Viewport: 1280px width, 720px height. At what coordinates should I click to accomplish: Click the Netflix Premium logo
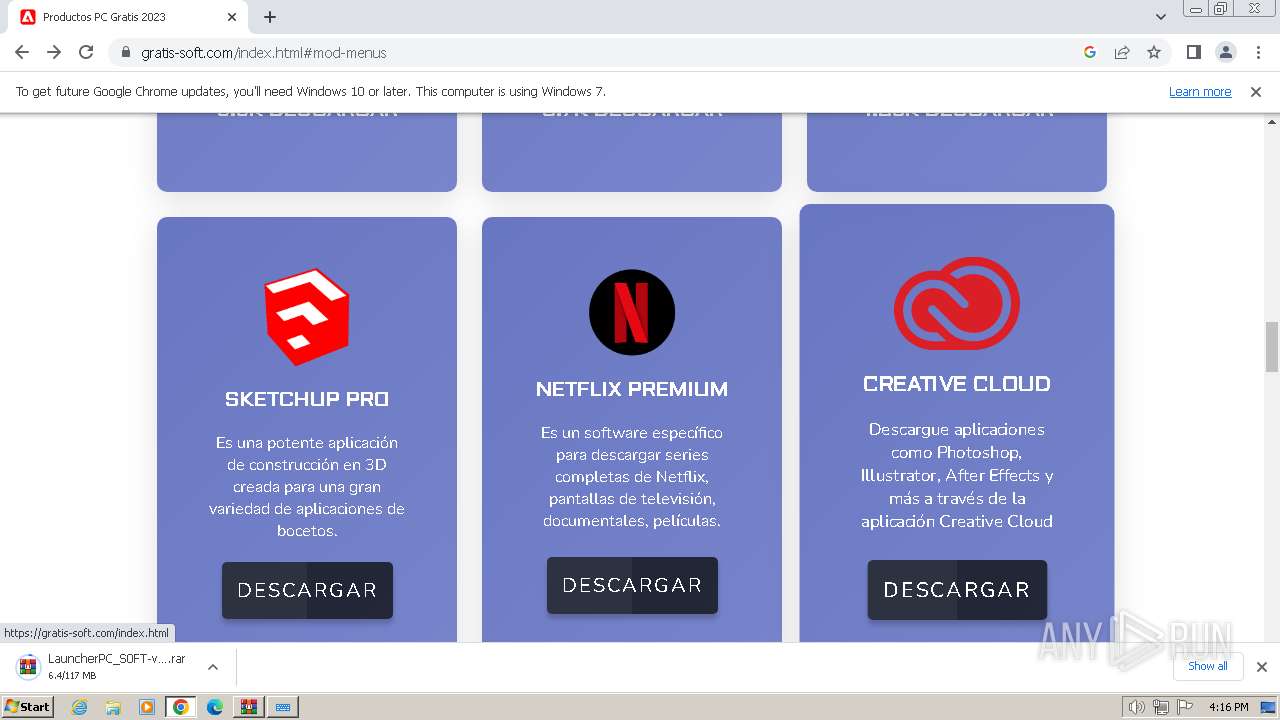632,312
